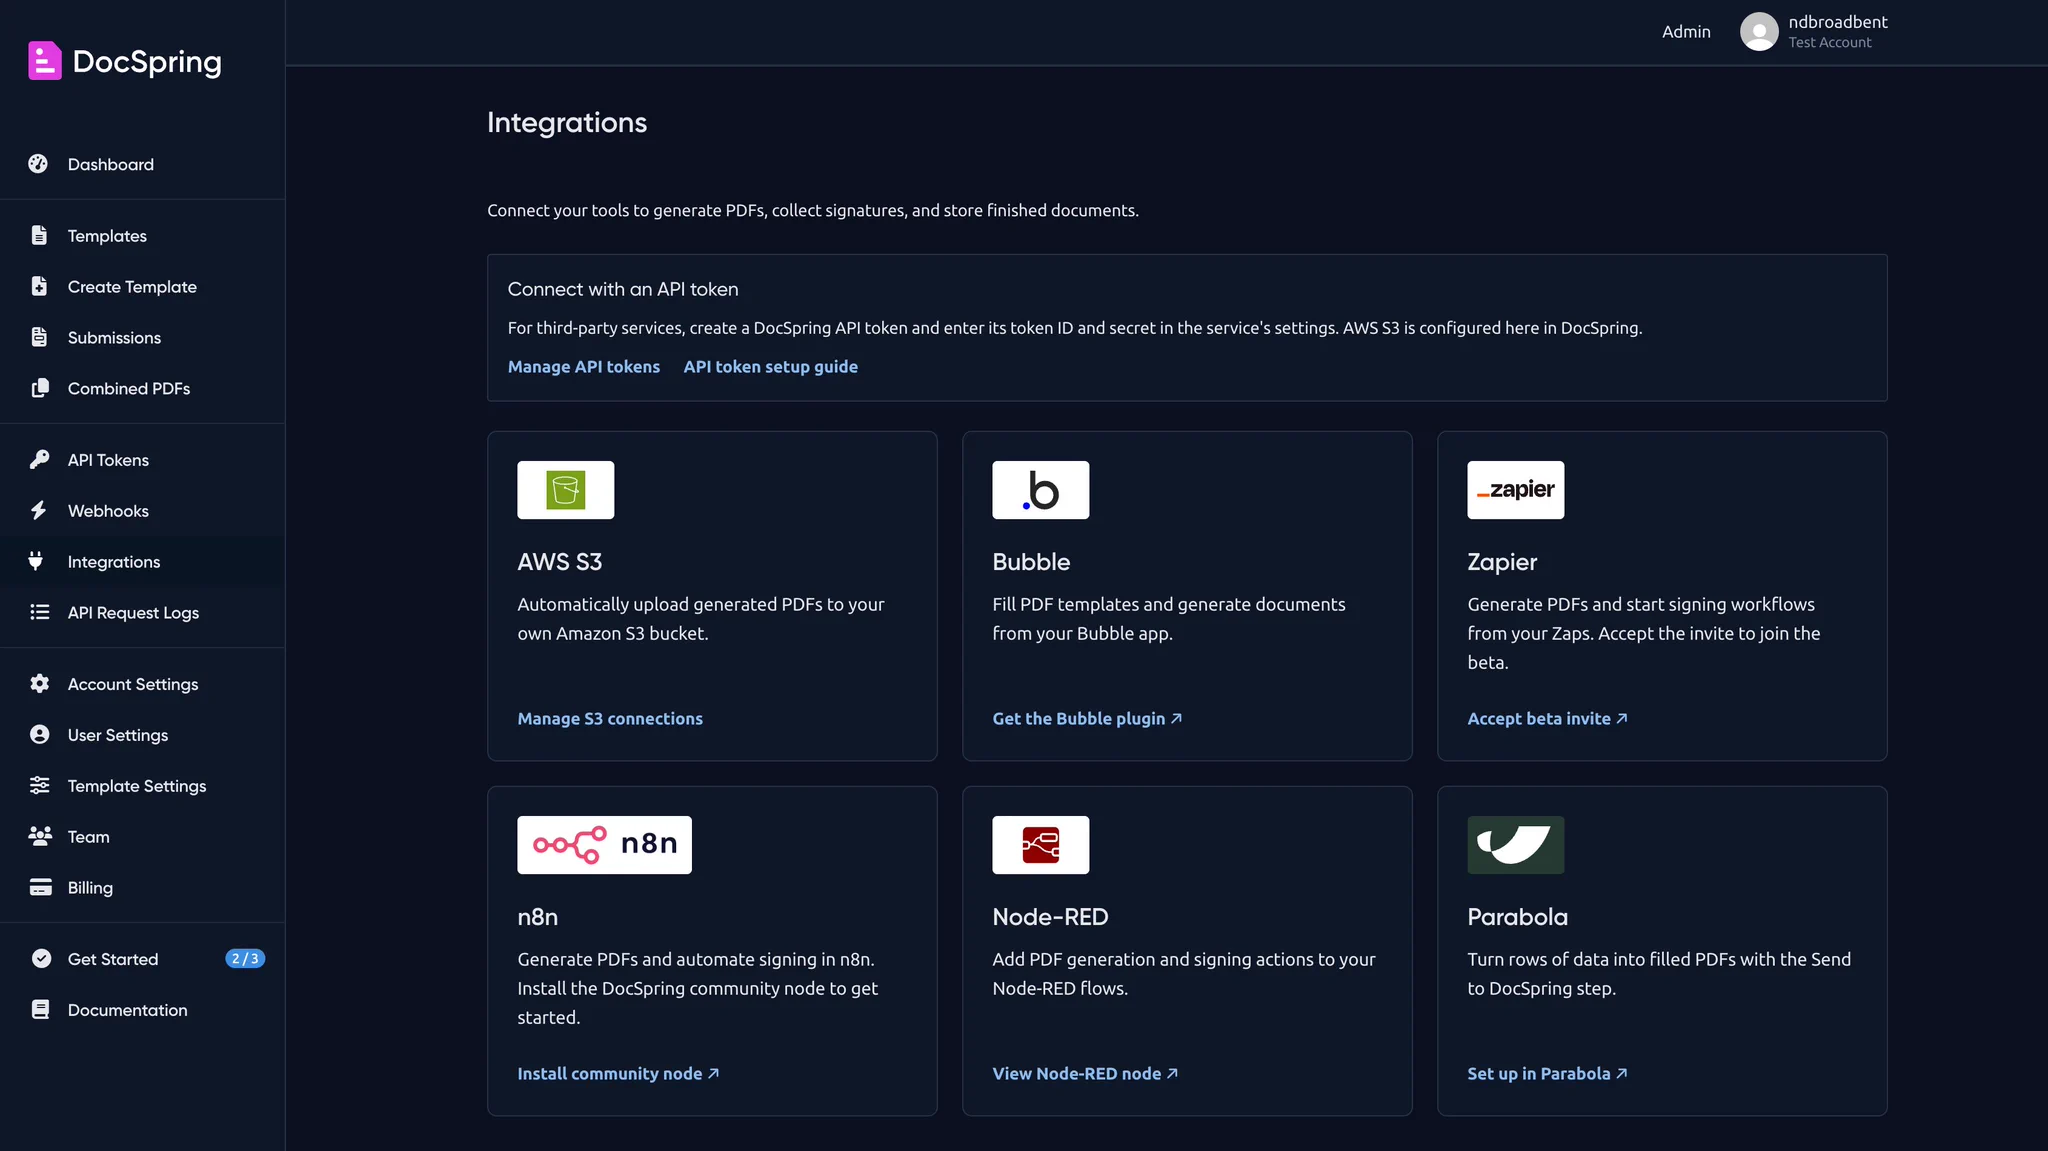2048x1151 pixels.
Task: Open Create Template in sidebar
Action: pyautogui.click(x=142, y=286)
